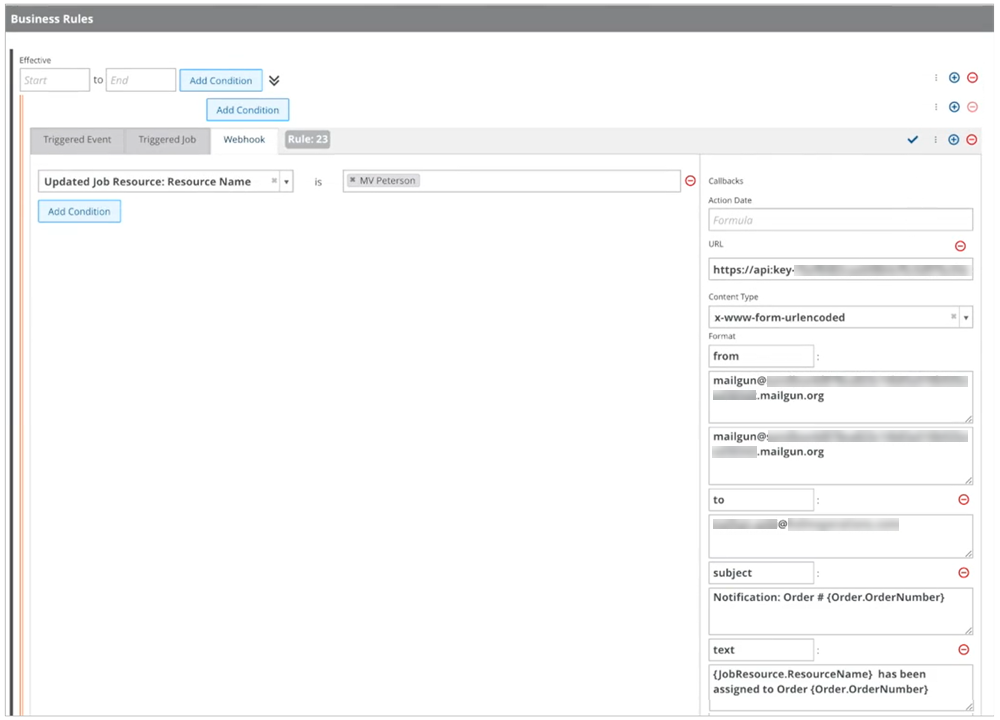The width and height of the screenshot is (1000, 720).
Task: Click the indented Add Condition button below Effective
Action: coord(247,110)
